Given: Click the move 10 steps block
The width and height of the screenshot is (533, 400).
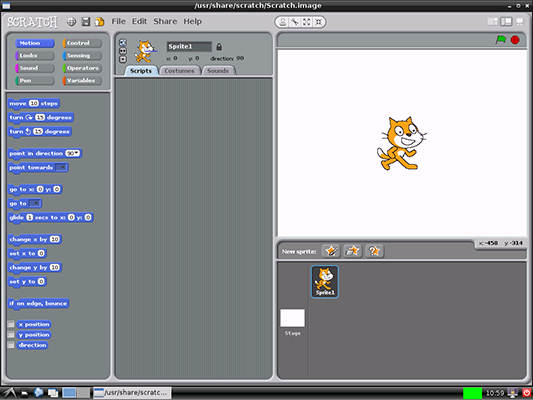Looking at the screenshot, I should [x=34, y=103].
